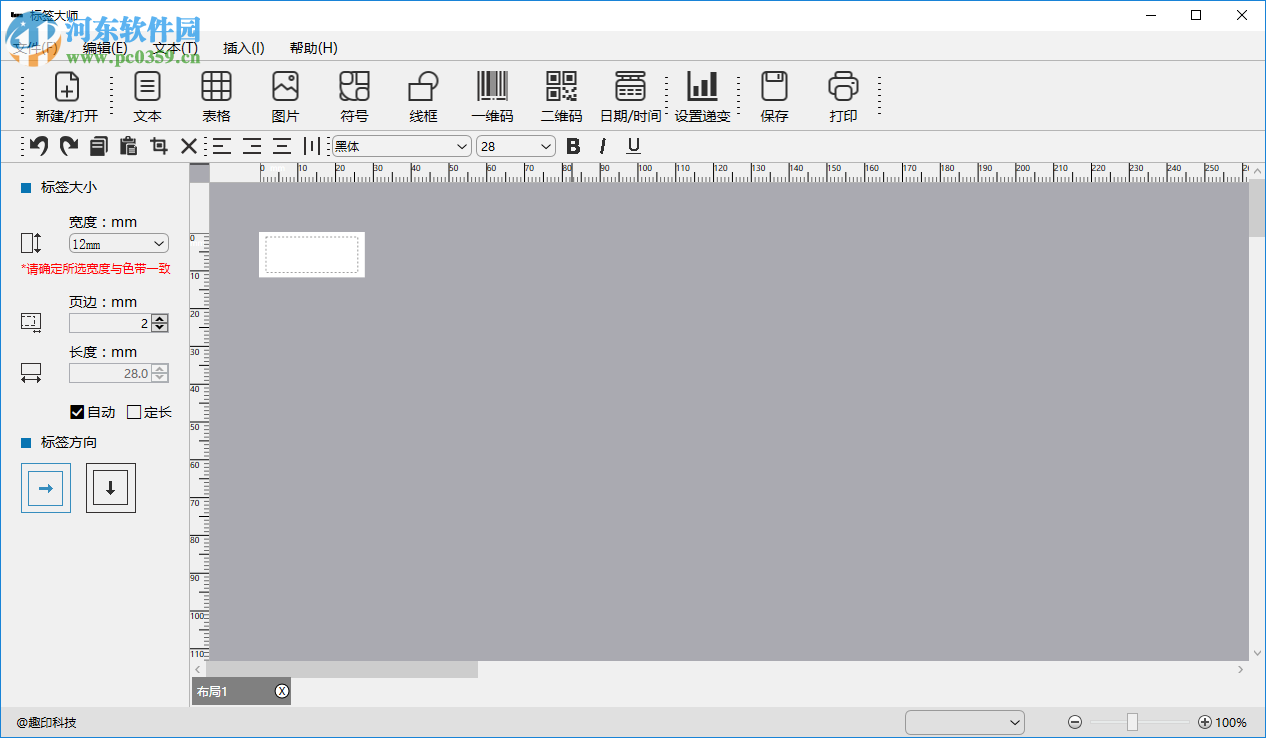Viewport: 1266px width, 738px height.
Task: Select the 图片 image tool
Action: pos(285,87)
